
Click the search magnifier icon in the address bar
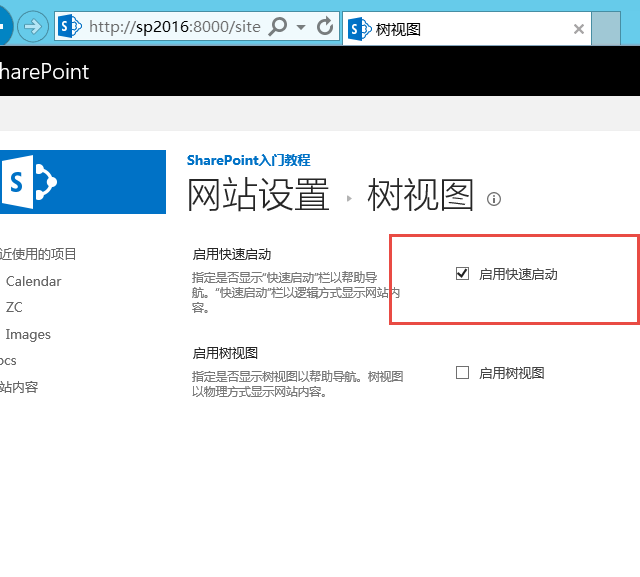pos(278,27)
